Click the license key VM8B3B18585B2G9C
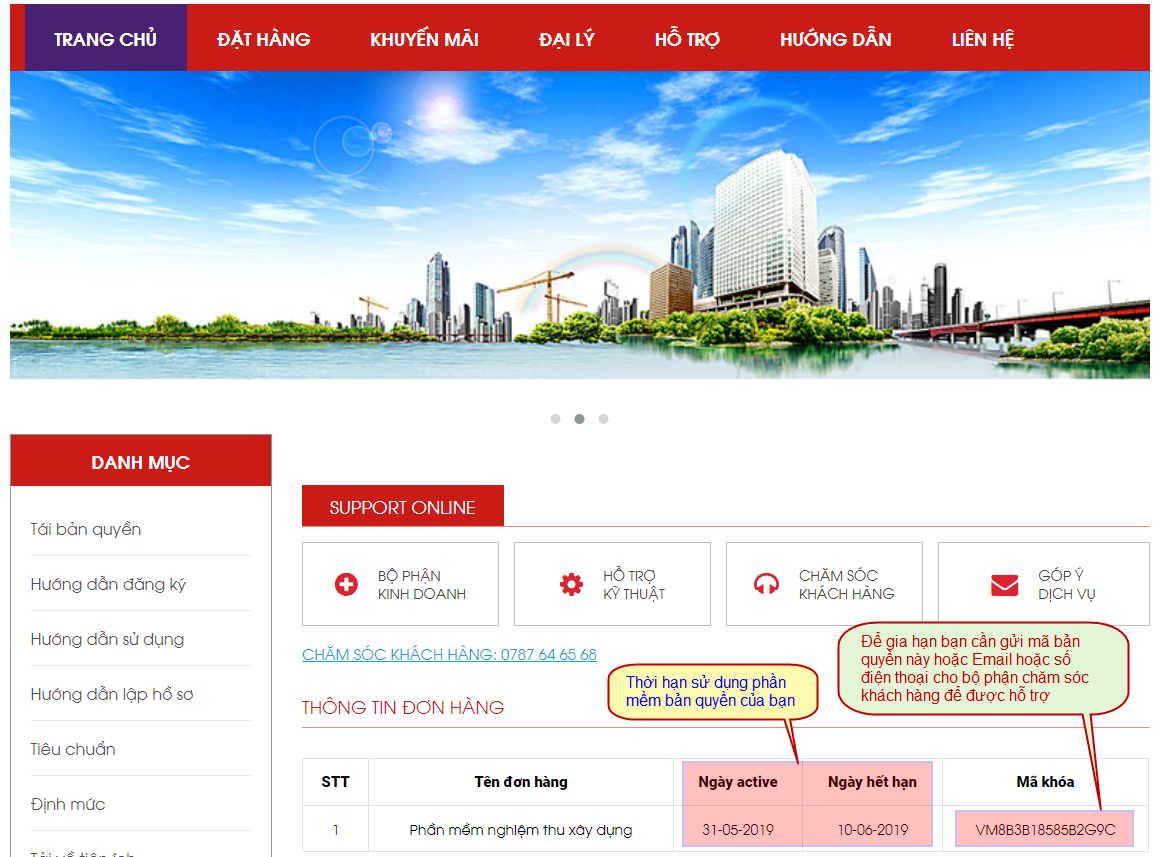This screenshot has height=857, width=1156. (1045, 829)
